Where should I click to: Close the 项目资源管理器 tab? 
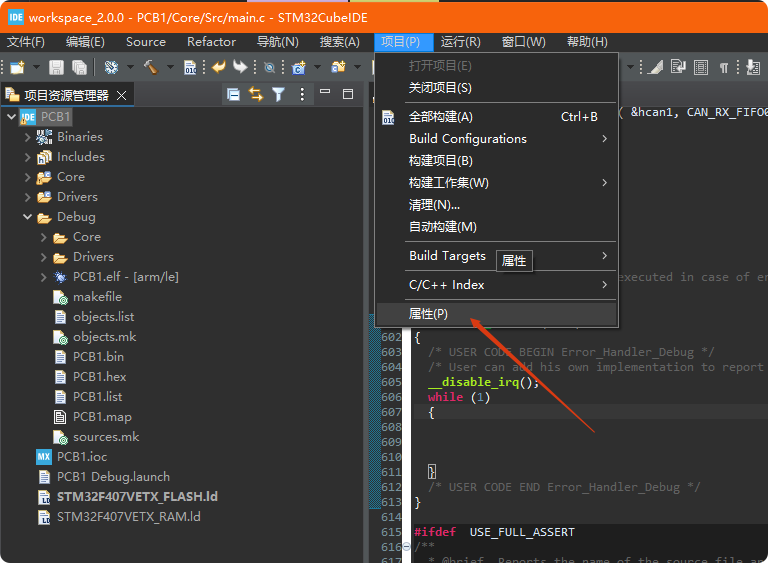click(x=122, y=95)
